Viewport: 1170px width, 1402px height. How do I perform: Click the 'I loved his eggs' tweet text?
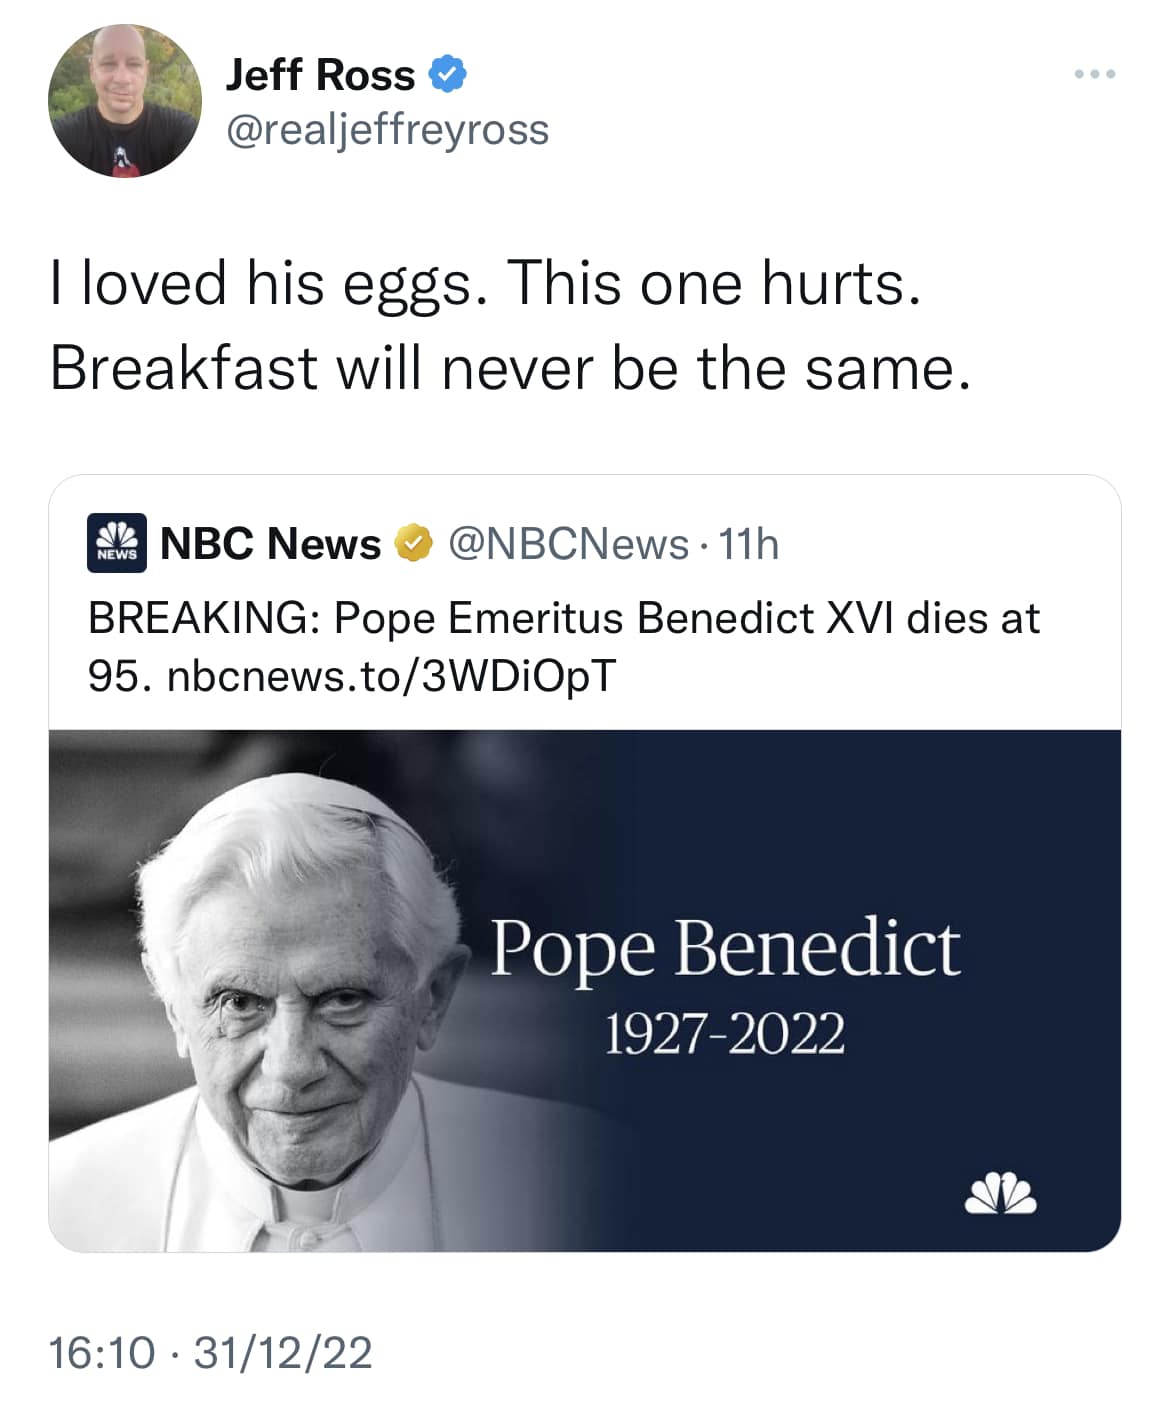click(485, 283)
